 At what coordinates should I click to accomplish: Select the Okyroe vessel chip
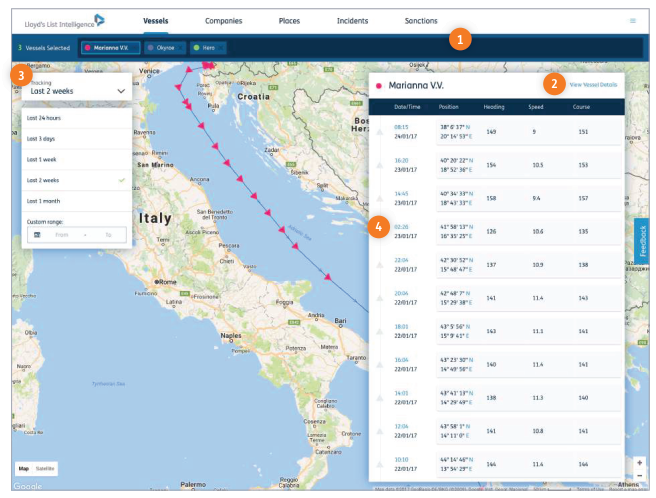[165, 48]
